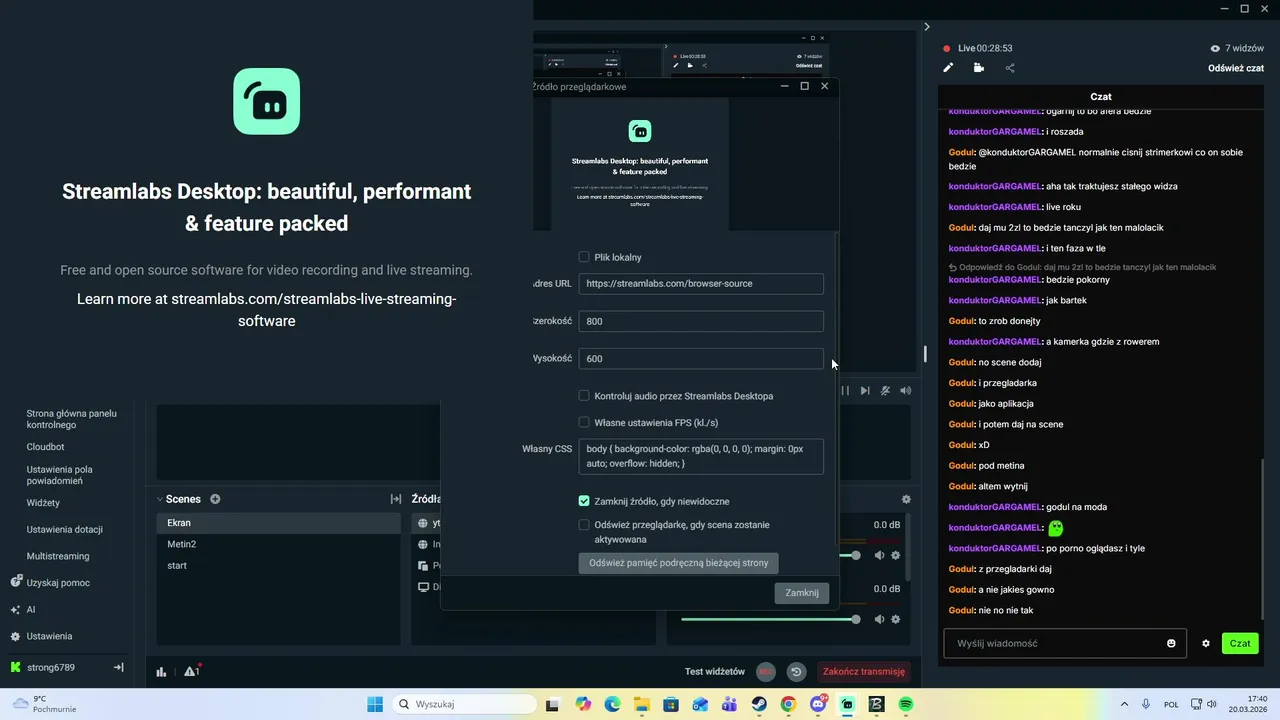
Task: Log out with arrow next to strong6789
Action: (118, 667)
